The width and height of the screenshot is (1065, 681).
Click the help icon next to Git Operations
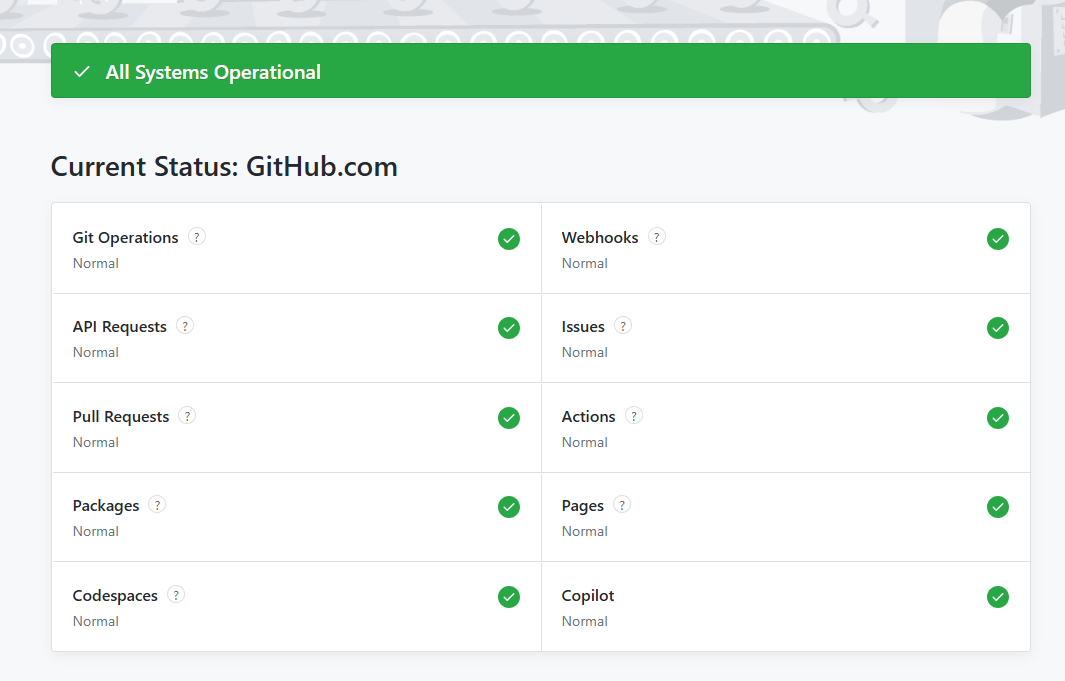[x=197, y=237]
